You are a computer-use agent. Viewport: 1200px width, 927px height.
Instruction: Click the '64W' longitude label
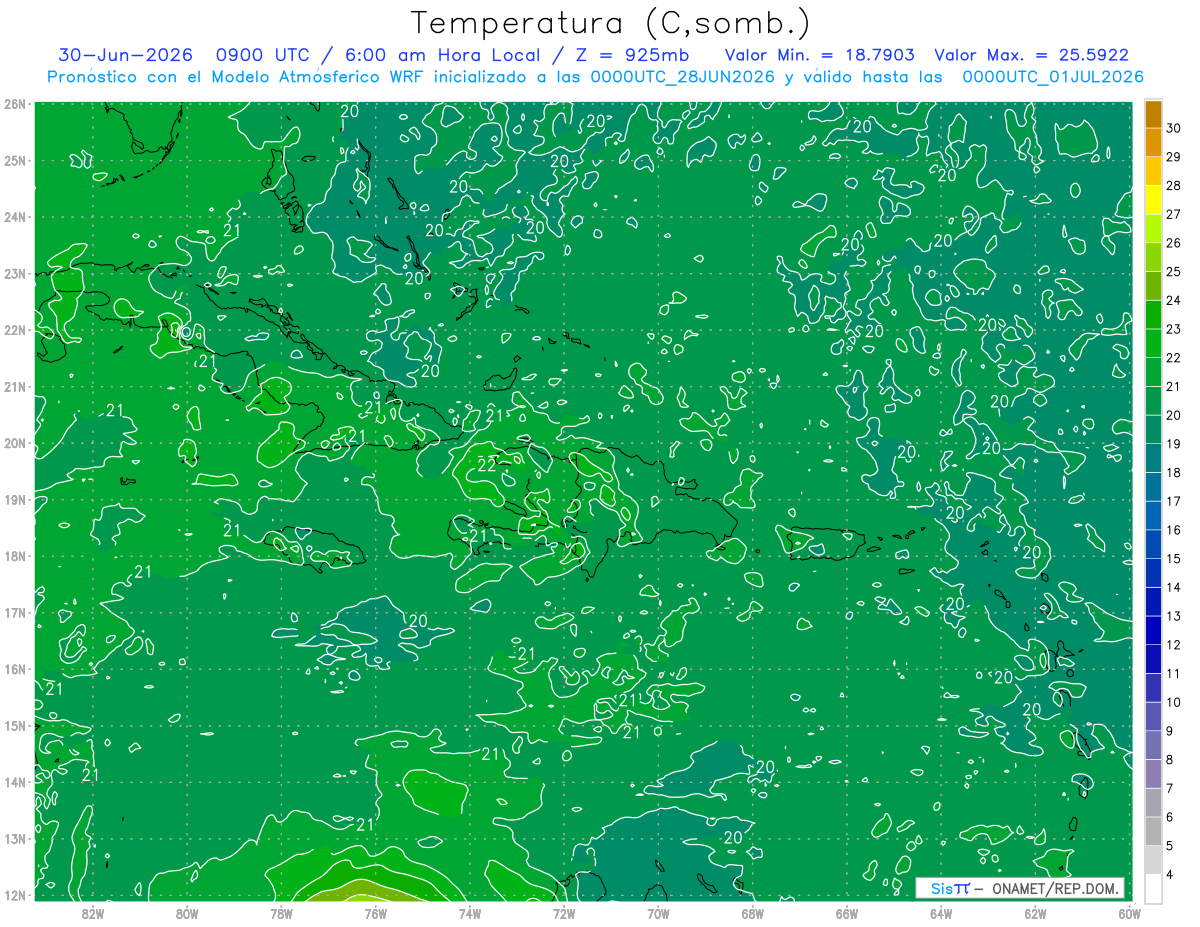pos(941,913)
